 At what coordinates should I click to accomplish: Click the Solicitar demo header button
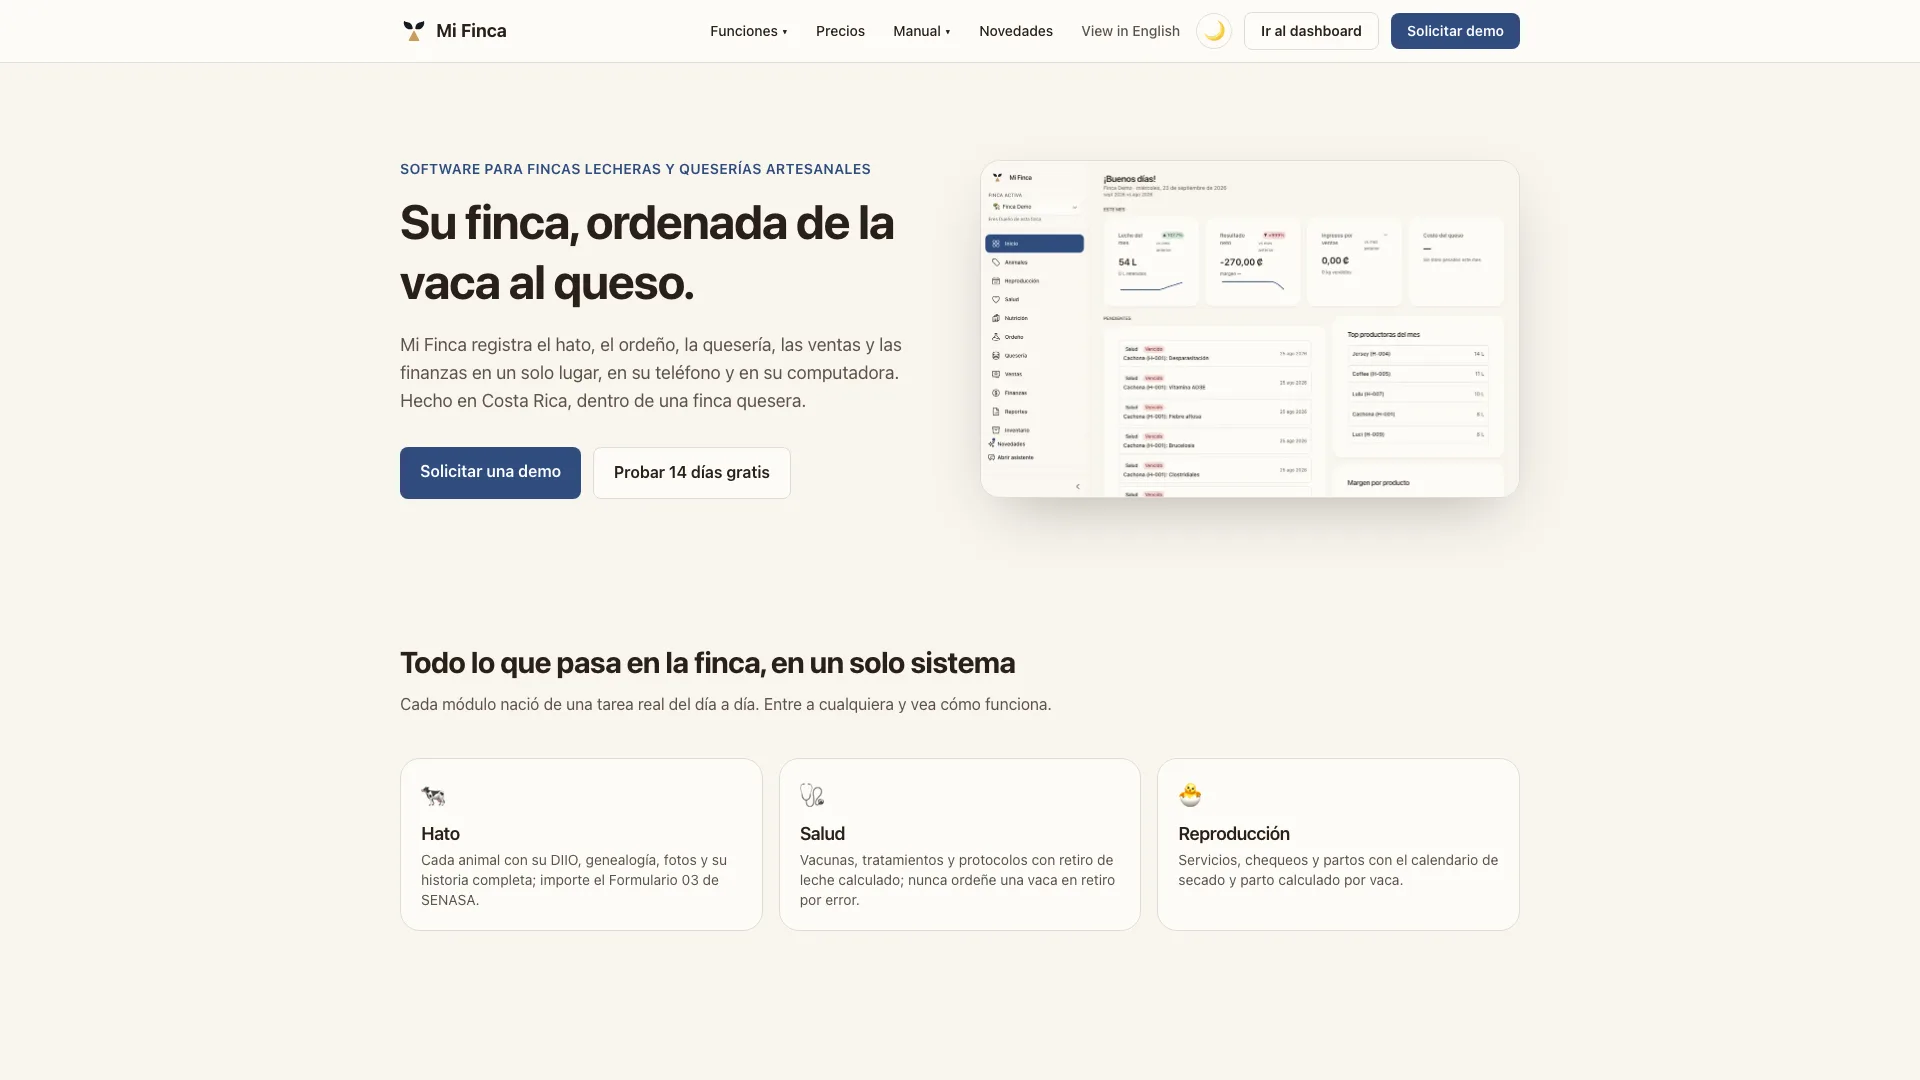tap(1455, 31)
